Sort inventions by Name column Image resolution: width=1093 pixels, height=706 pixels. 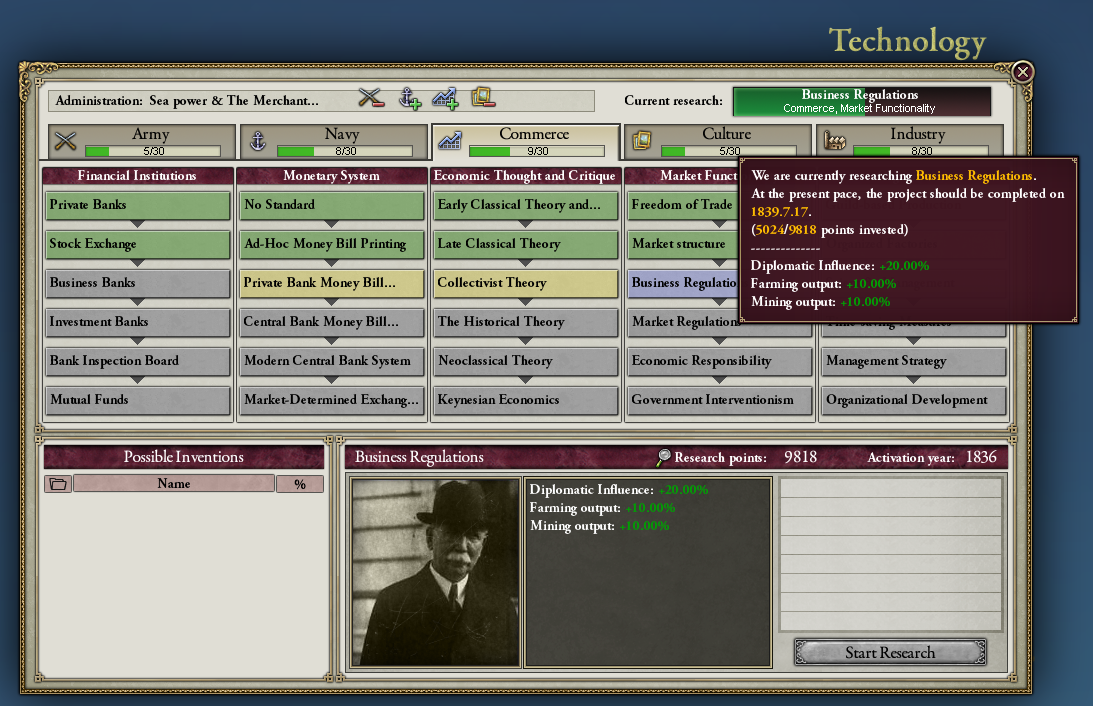(x=174, y=484)
